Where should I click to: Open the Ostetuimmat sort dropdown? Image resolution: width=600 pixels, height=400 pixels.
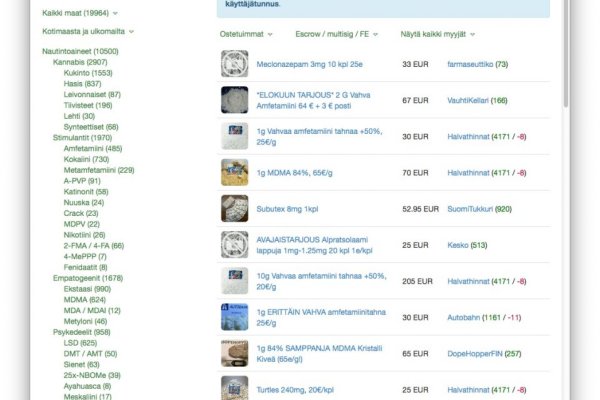coord(246,34)
